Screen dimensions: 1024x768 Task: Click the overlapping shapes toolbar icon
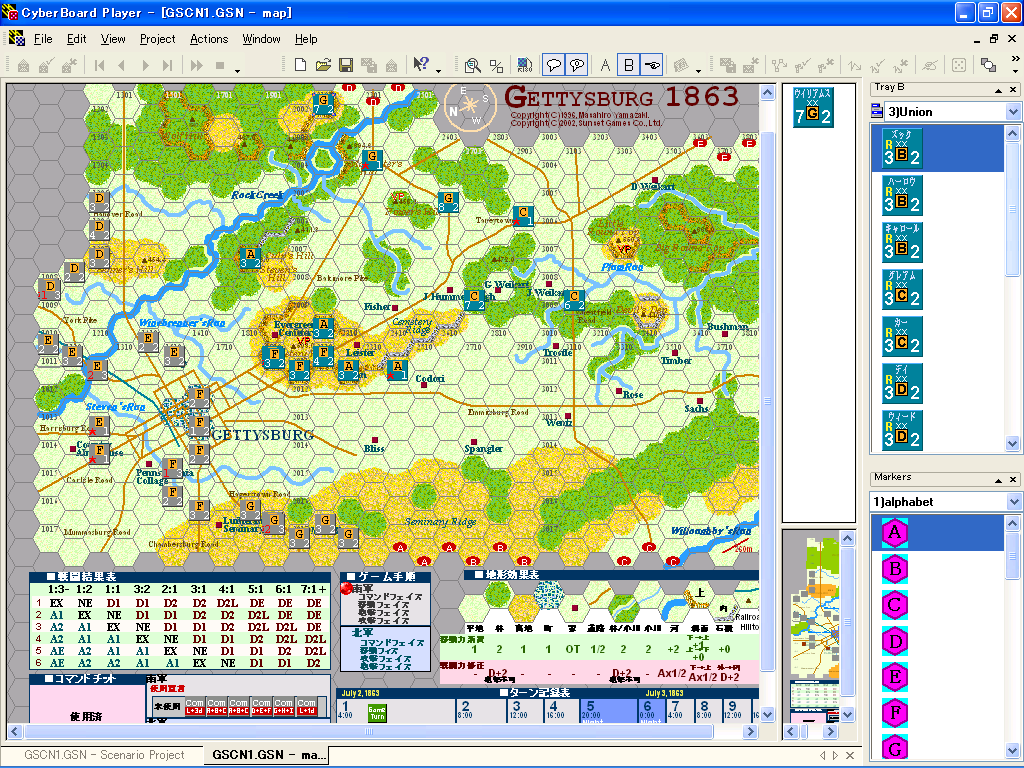(x=988, y=65)
